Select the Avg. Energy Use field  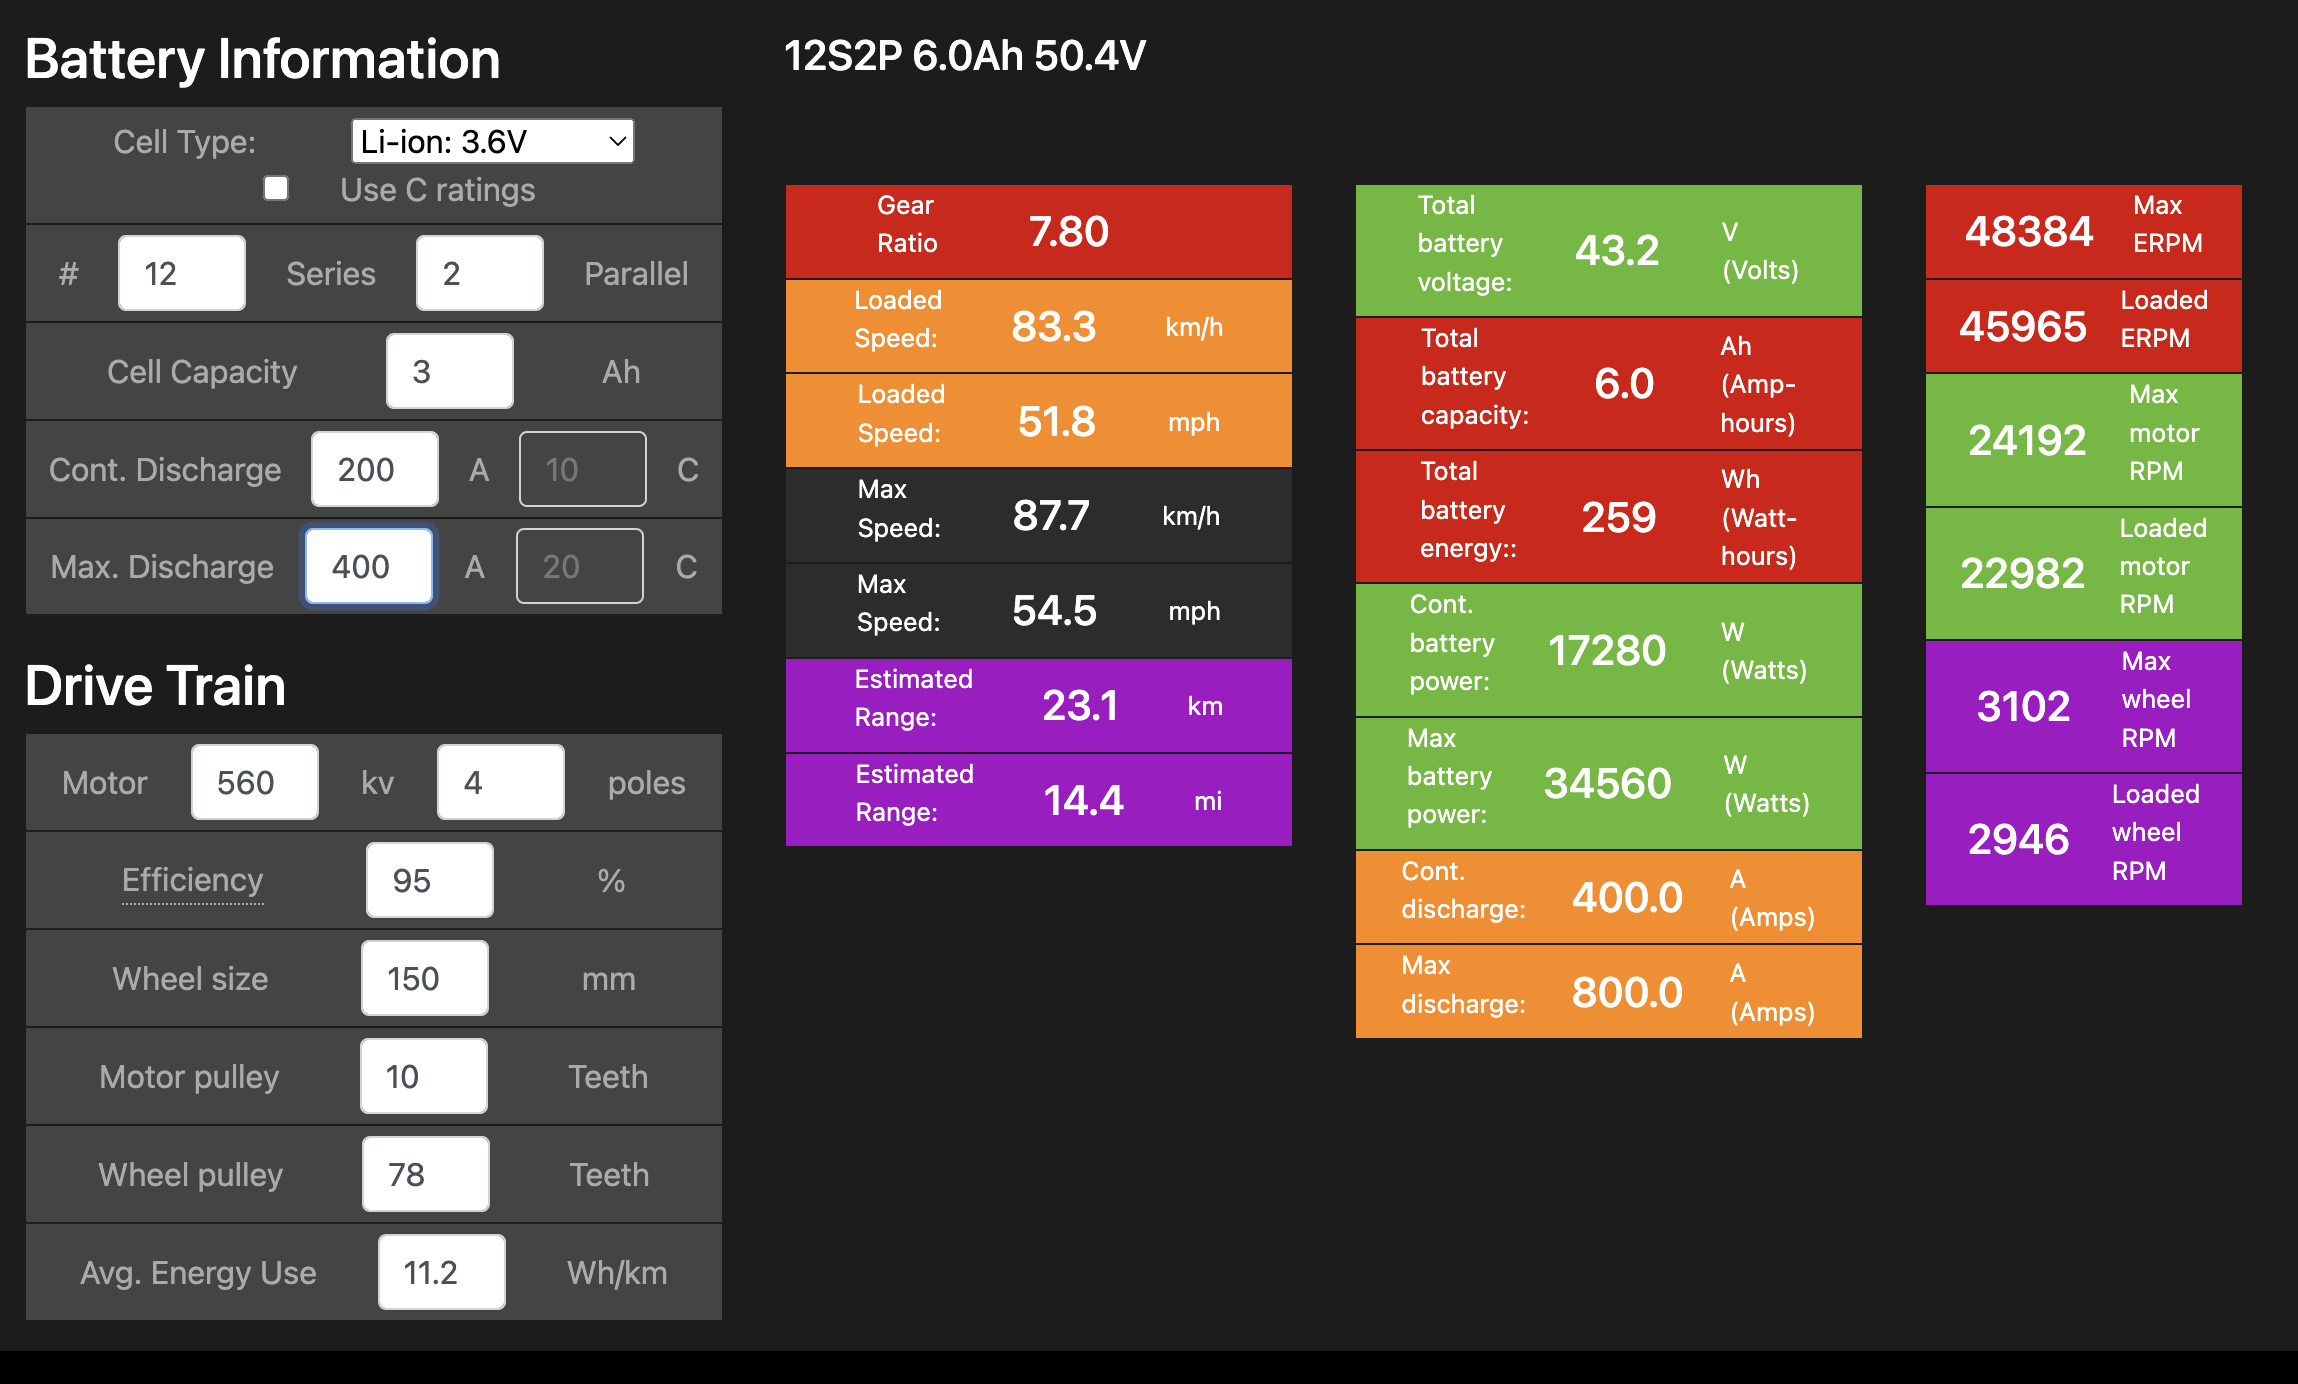pos(442,1272)
